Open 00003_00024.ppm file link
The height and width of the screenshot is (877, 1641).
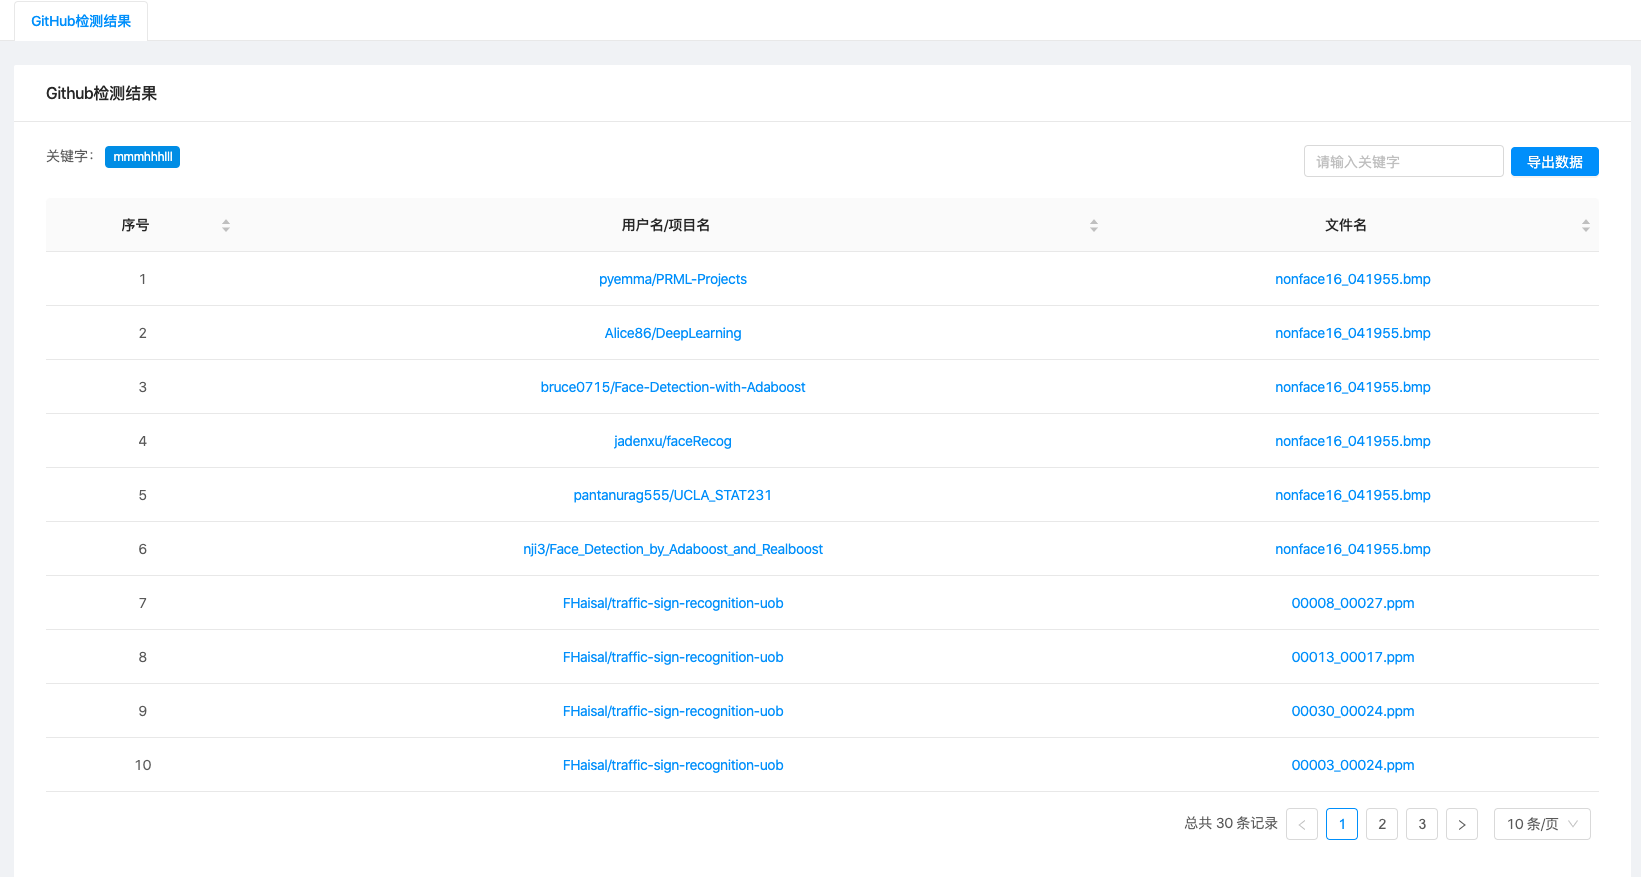[1353, 765]
